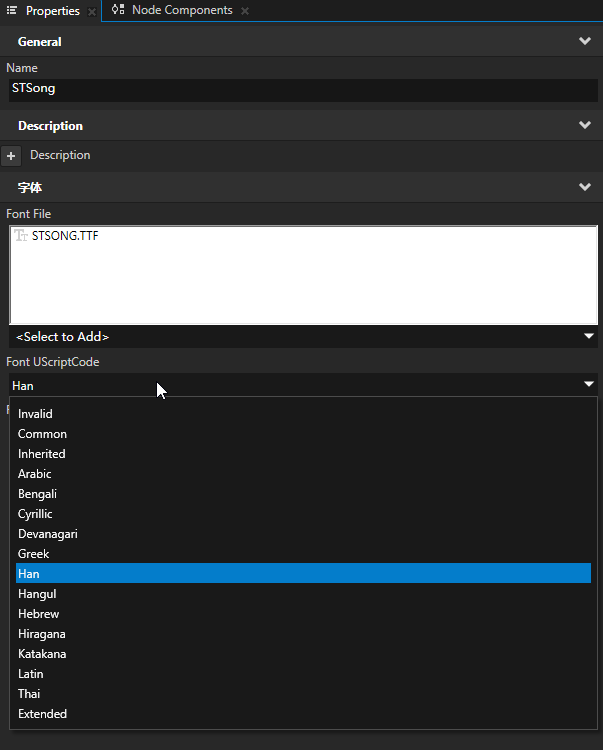
Task: Choose Inherited from the script list
Action: [x=303, y=454]
